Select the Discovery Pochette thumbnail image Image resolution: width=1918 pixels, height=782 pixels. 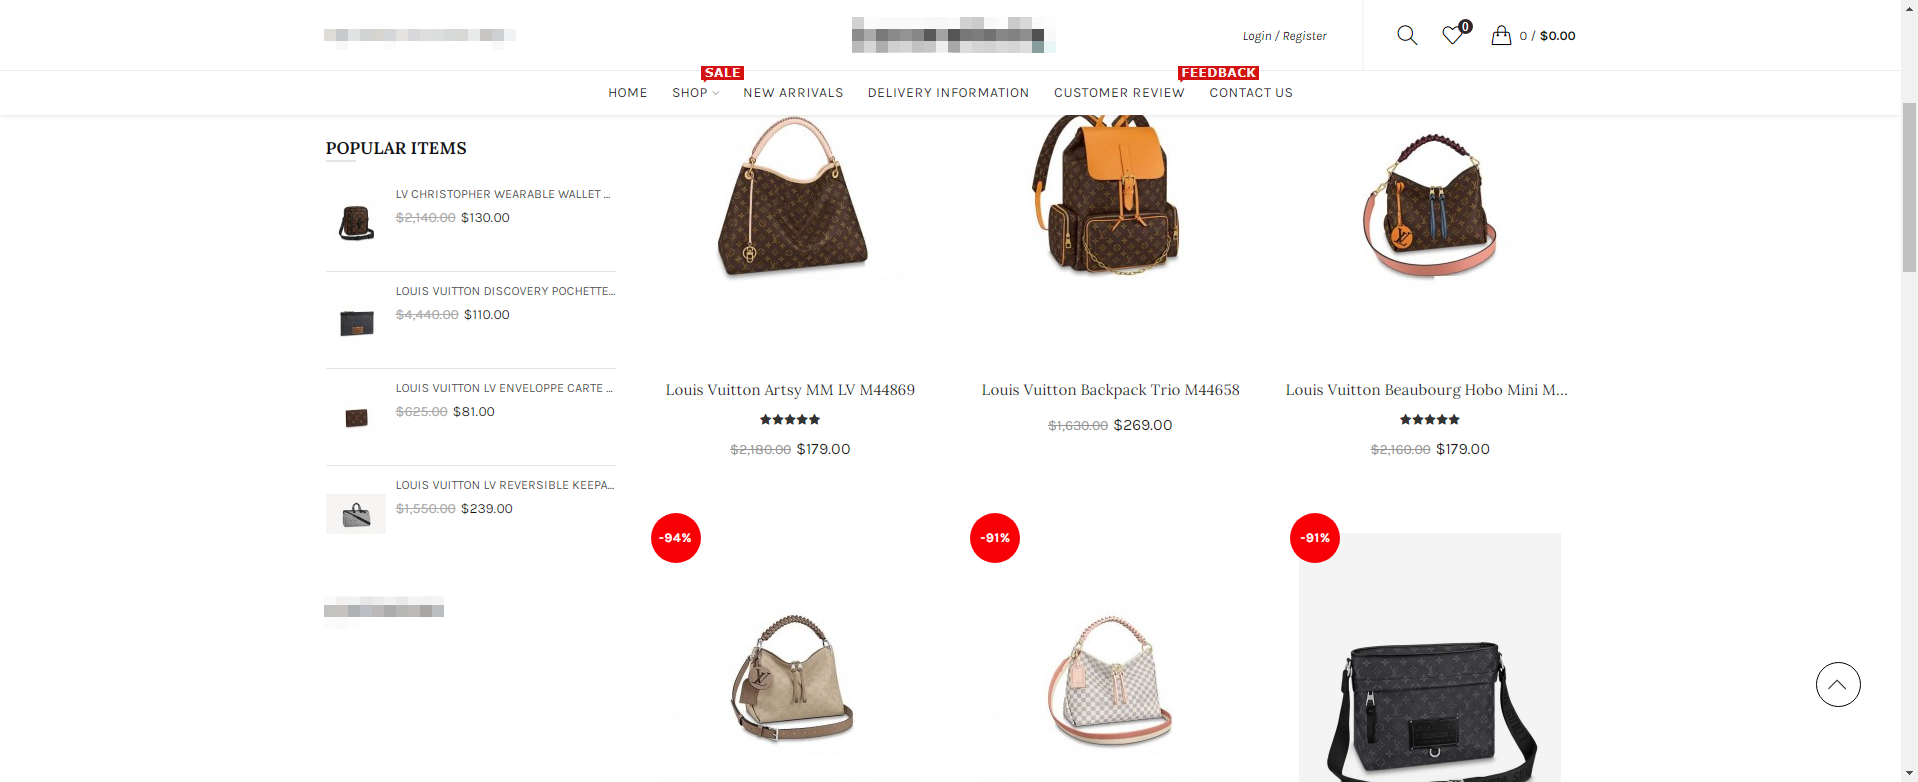pos(356,321)
